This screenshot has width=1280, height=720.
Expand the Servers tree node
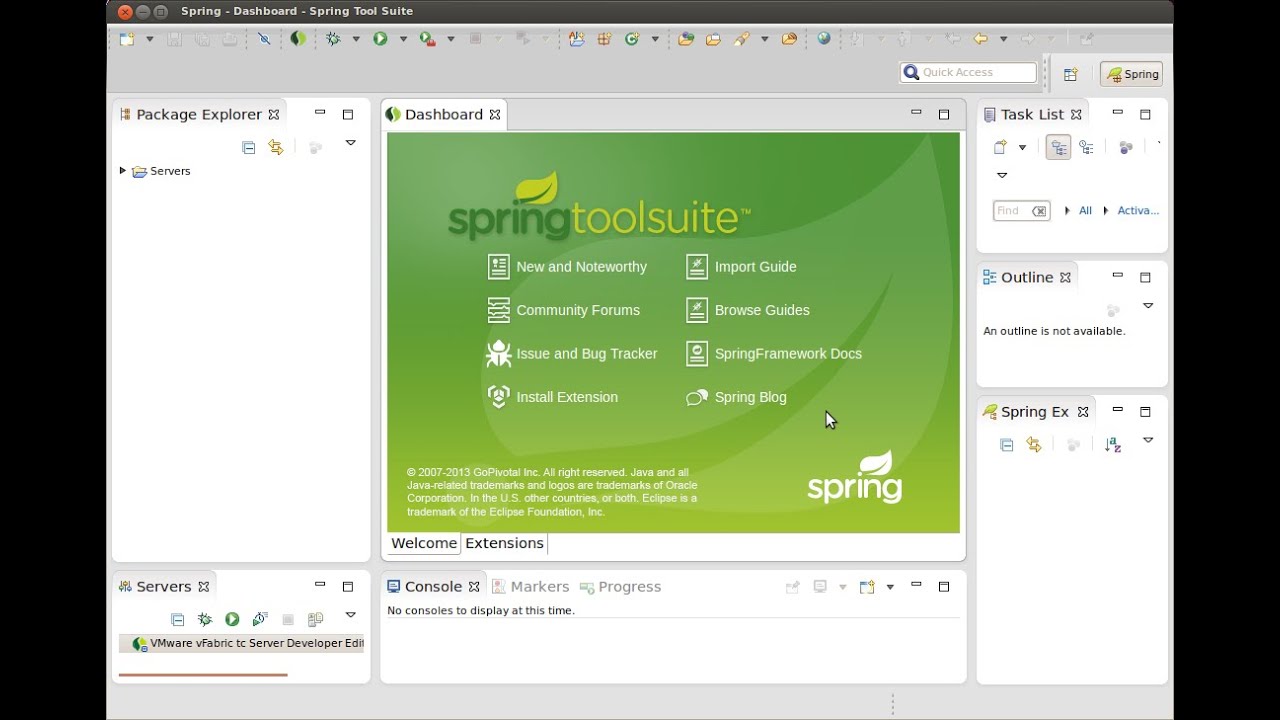[x=123, y=171]
